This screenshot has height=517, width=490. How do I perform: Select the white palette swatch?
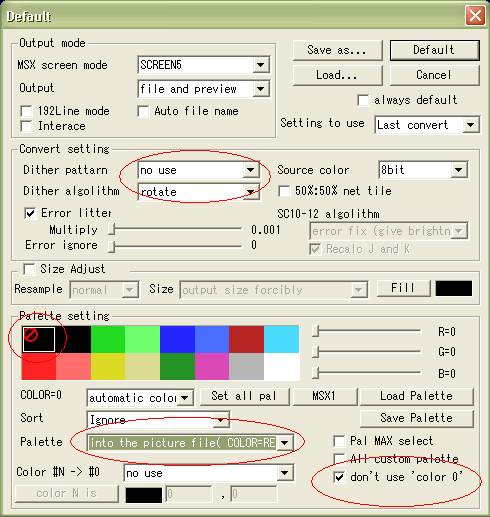tap(281, 366)
